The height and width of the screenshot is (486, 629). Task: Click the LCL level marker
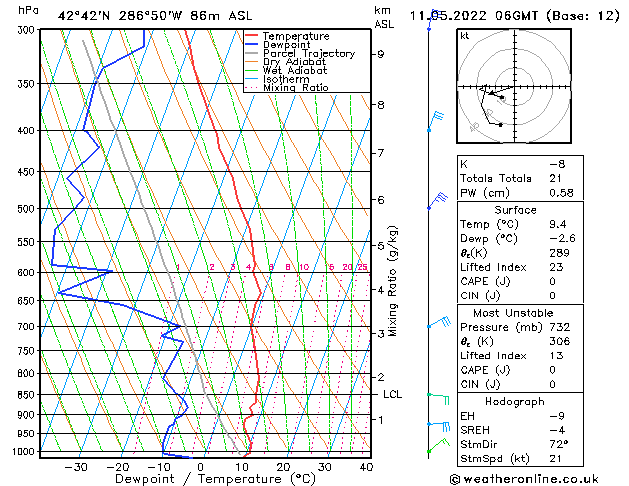[392, 395]
